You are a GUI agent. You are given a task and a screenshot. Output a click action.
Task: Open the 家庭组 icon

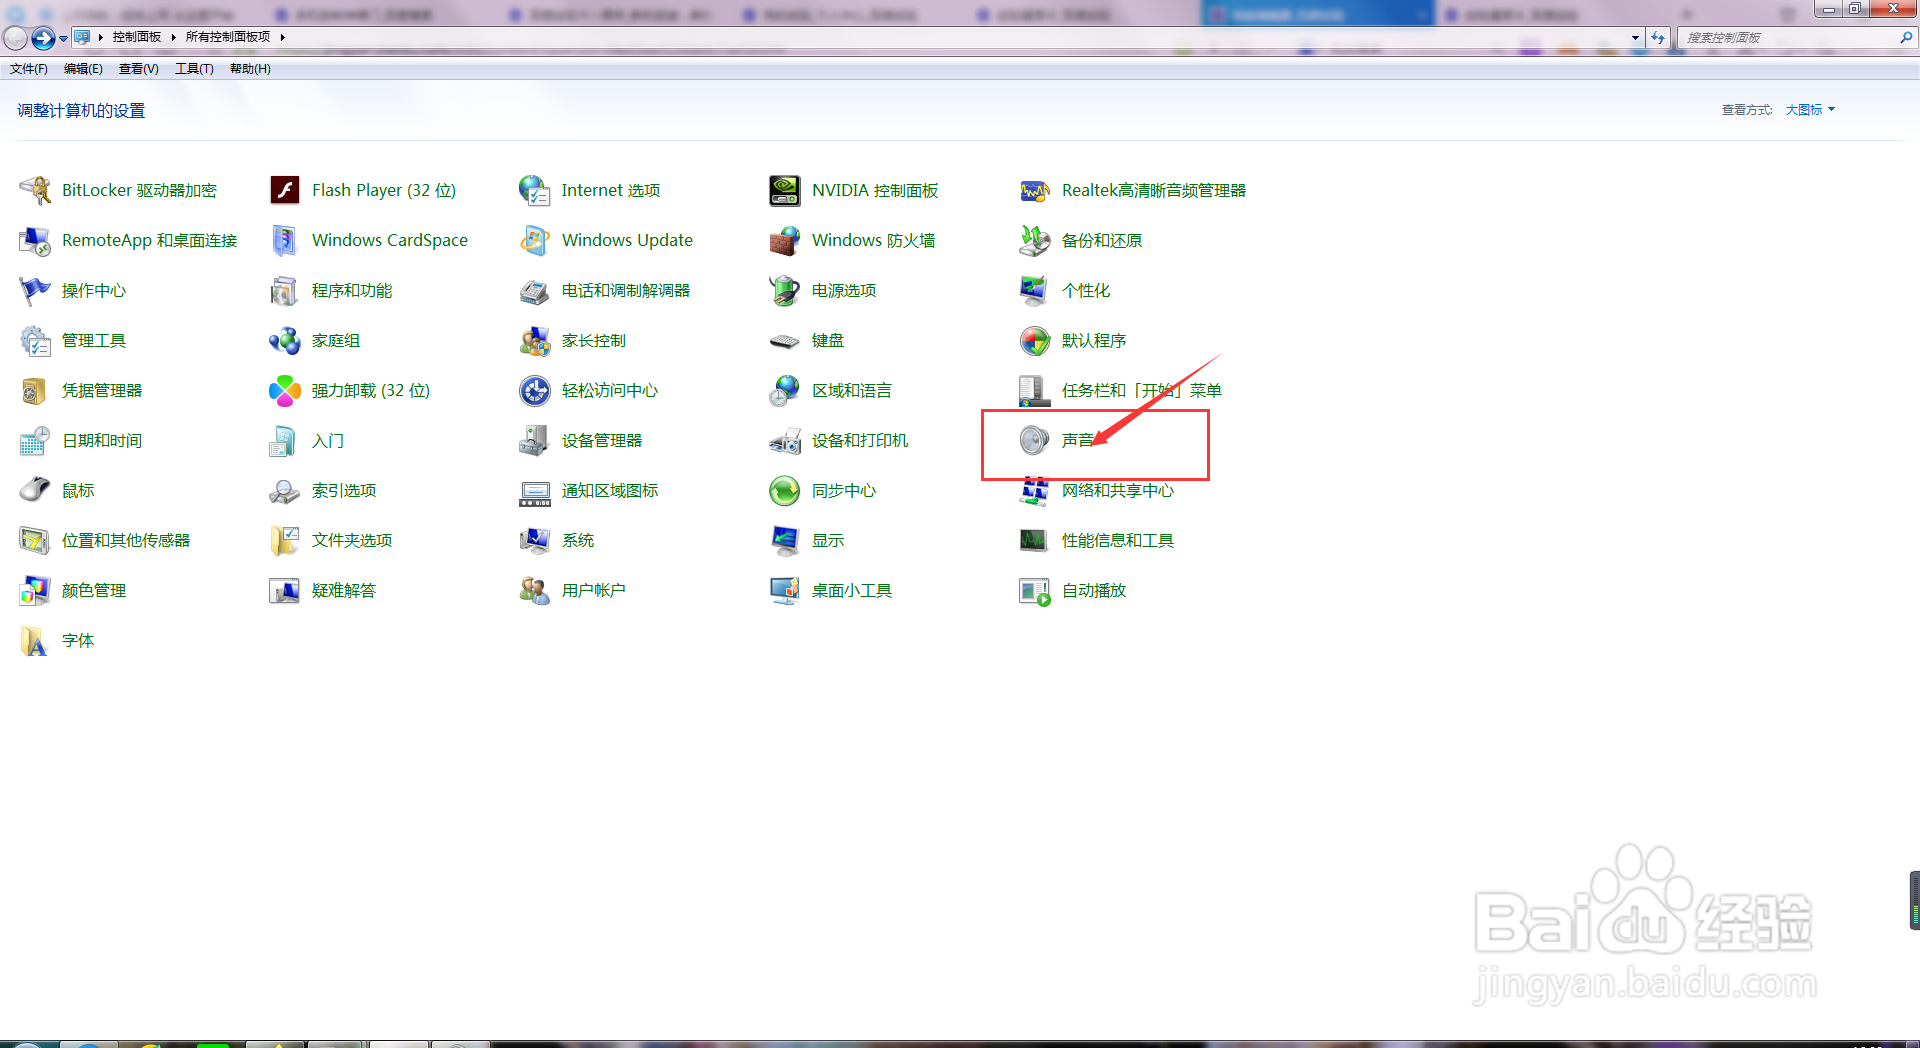tap(285, 340)
